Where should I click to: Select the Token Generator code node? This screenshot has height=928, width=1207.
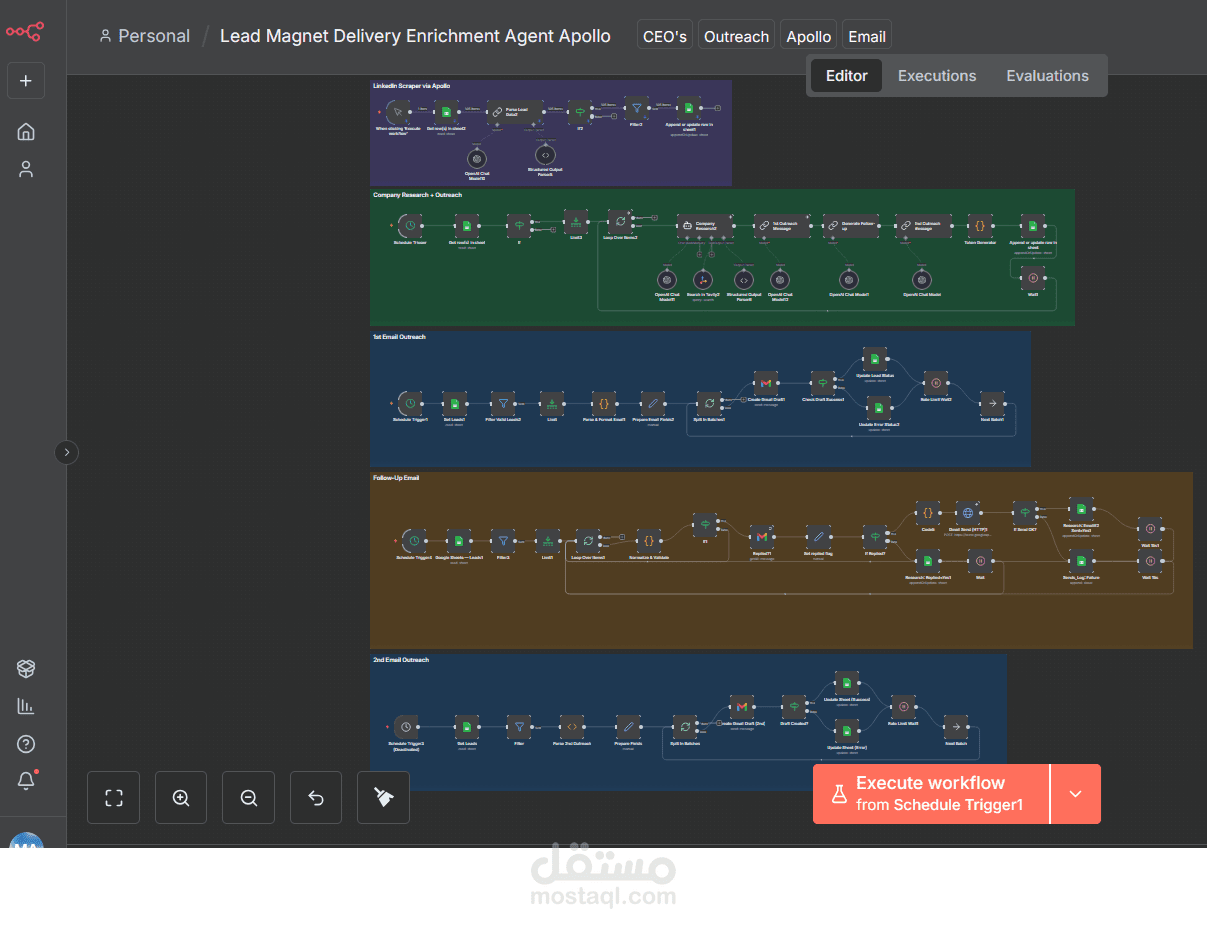980,225
